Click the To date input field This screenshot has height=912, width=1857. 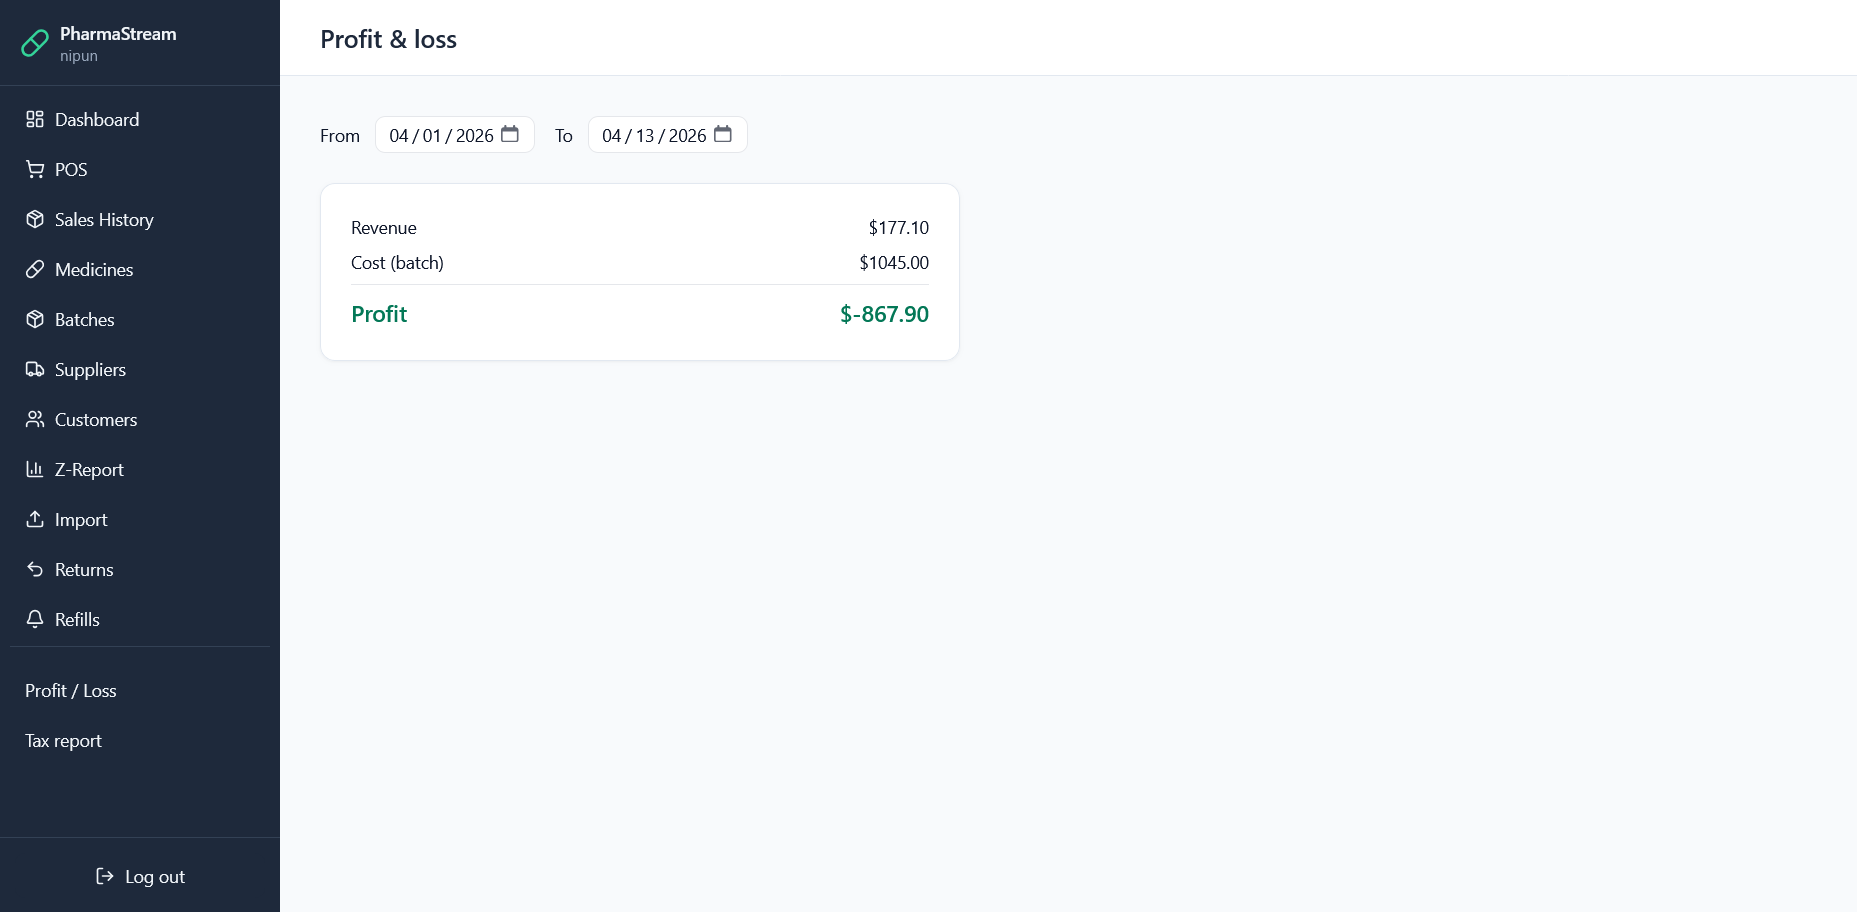tap(654, 135)
